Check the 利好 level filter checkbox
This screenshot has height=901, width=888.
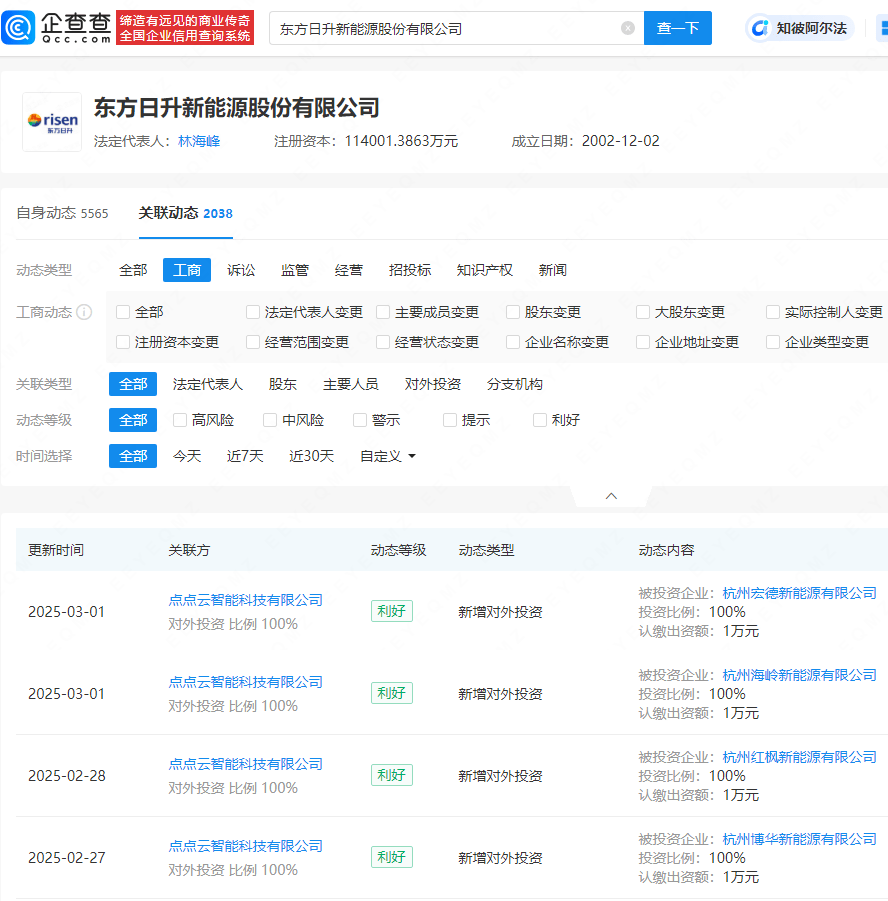(x=540, y=421)
